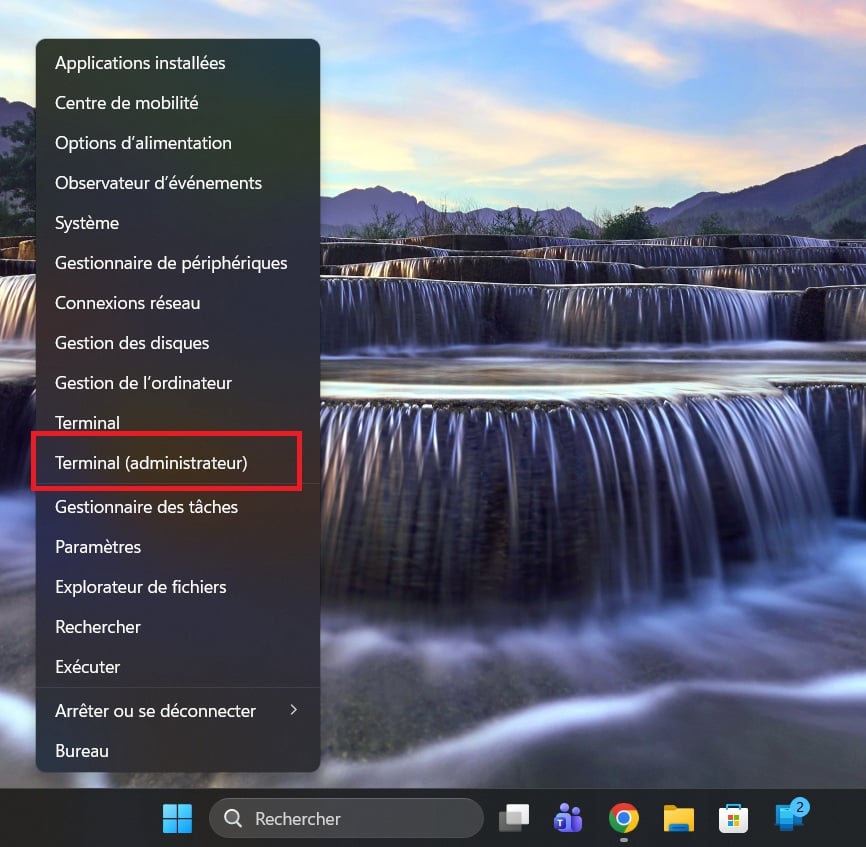Open Outlook showing 2 notifications
The height and width of the screenshot is (847, 866).
(x=789, y=818)
